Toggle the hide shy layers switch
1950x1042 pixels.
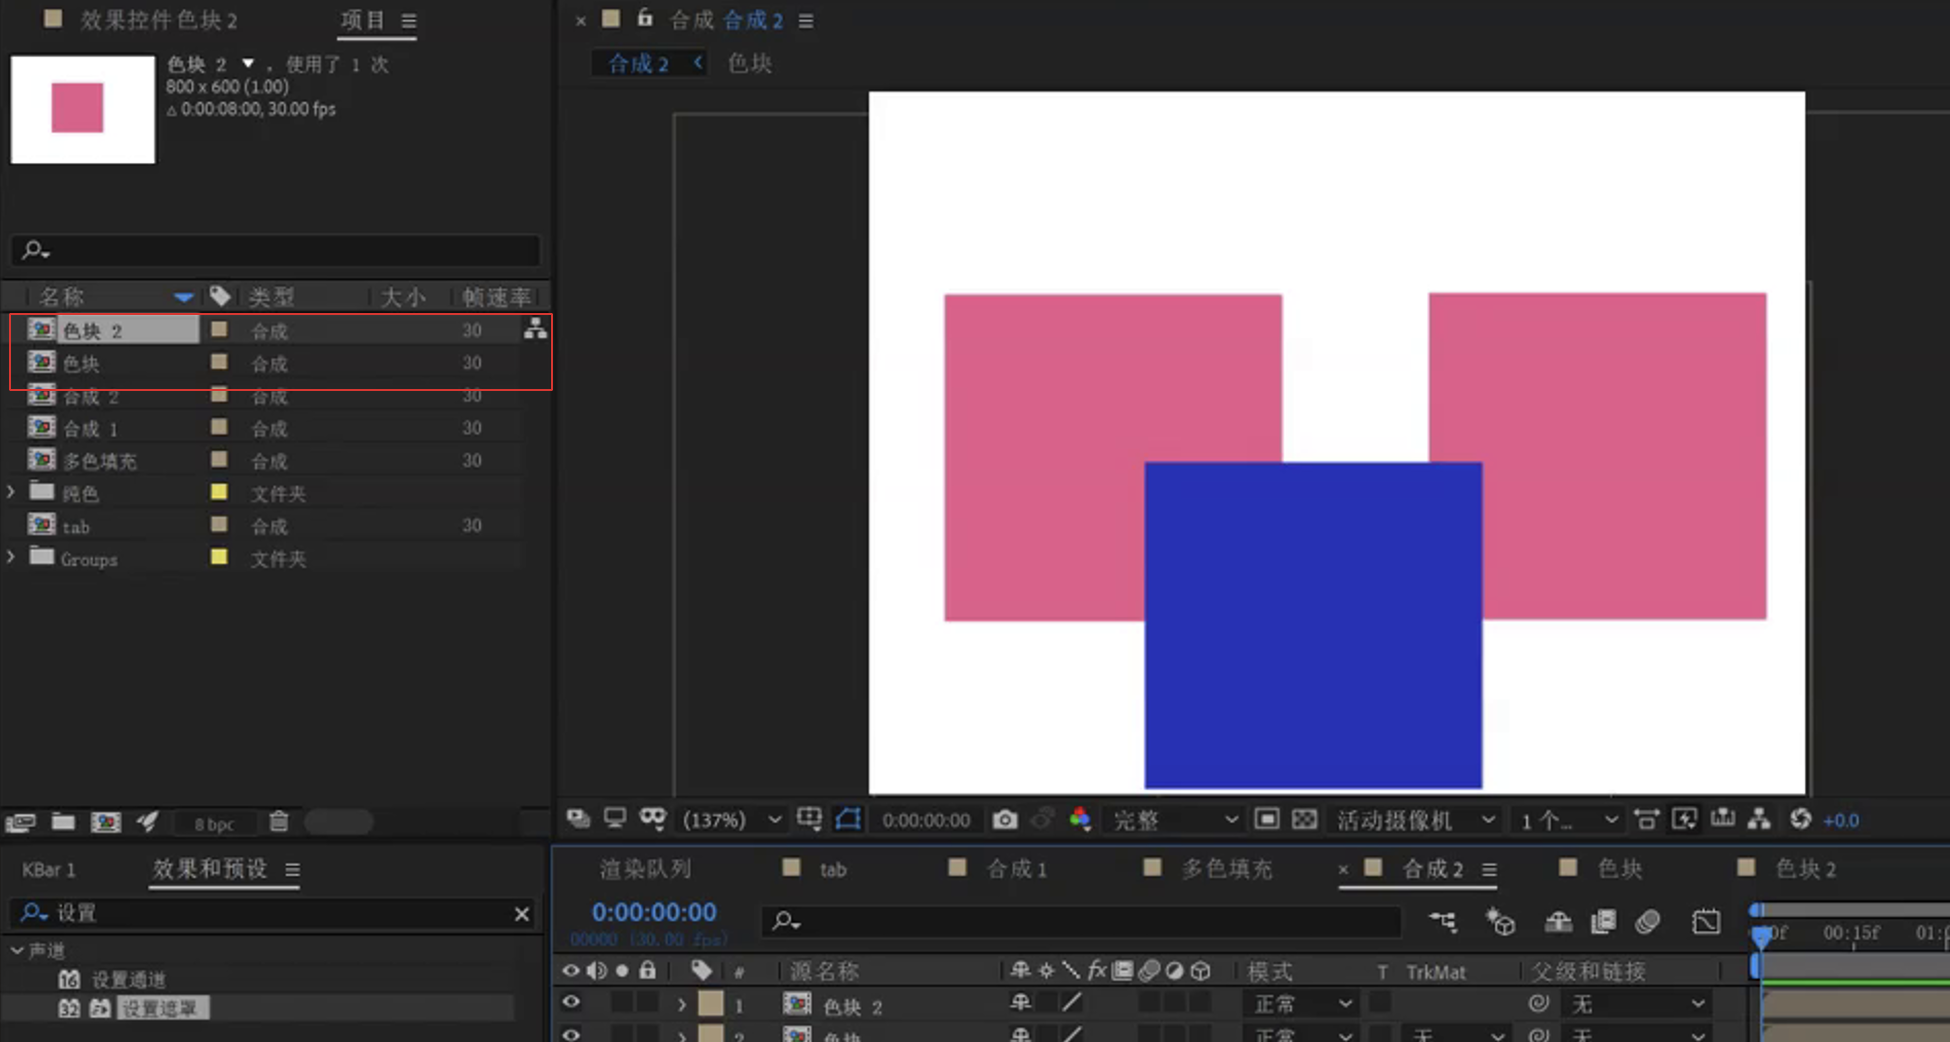1558,921
